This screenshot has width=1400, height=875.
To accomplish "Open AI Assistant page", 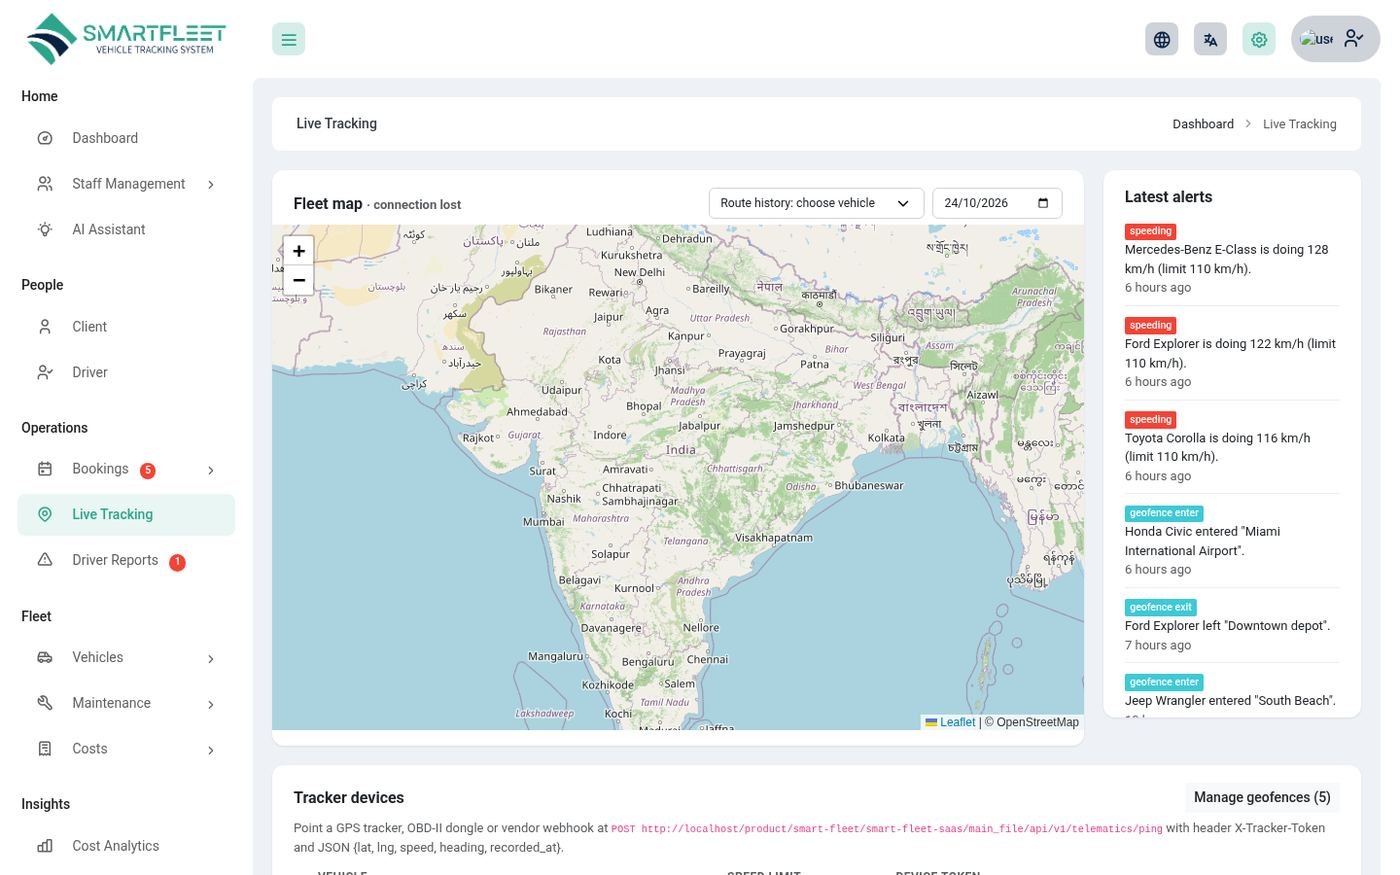I will pos(126,229).
